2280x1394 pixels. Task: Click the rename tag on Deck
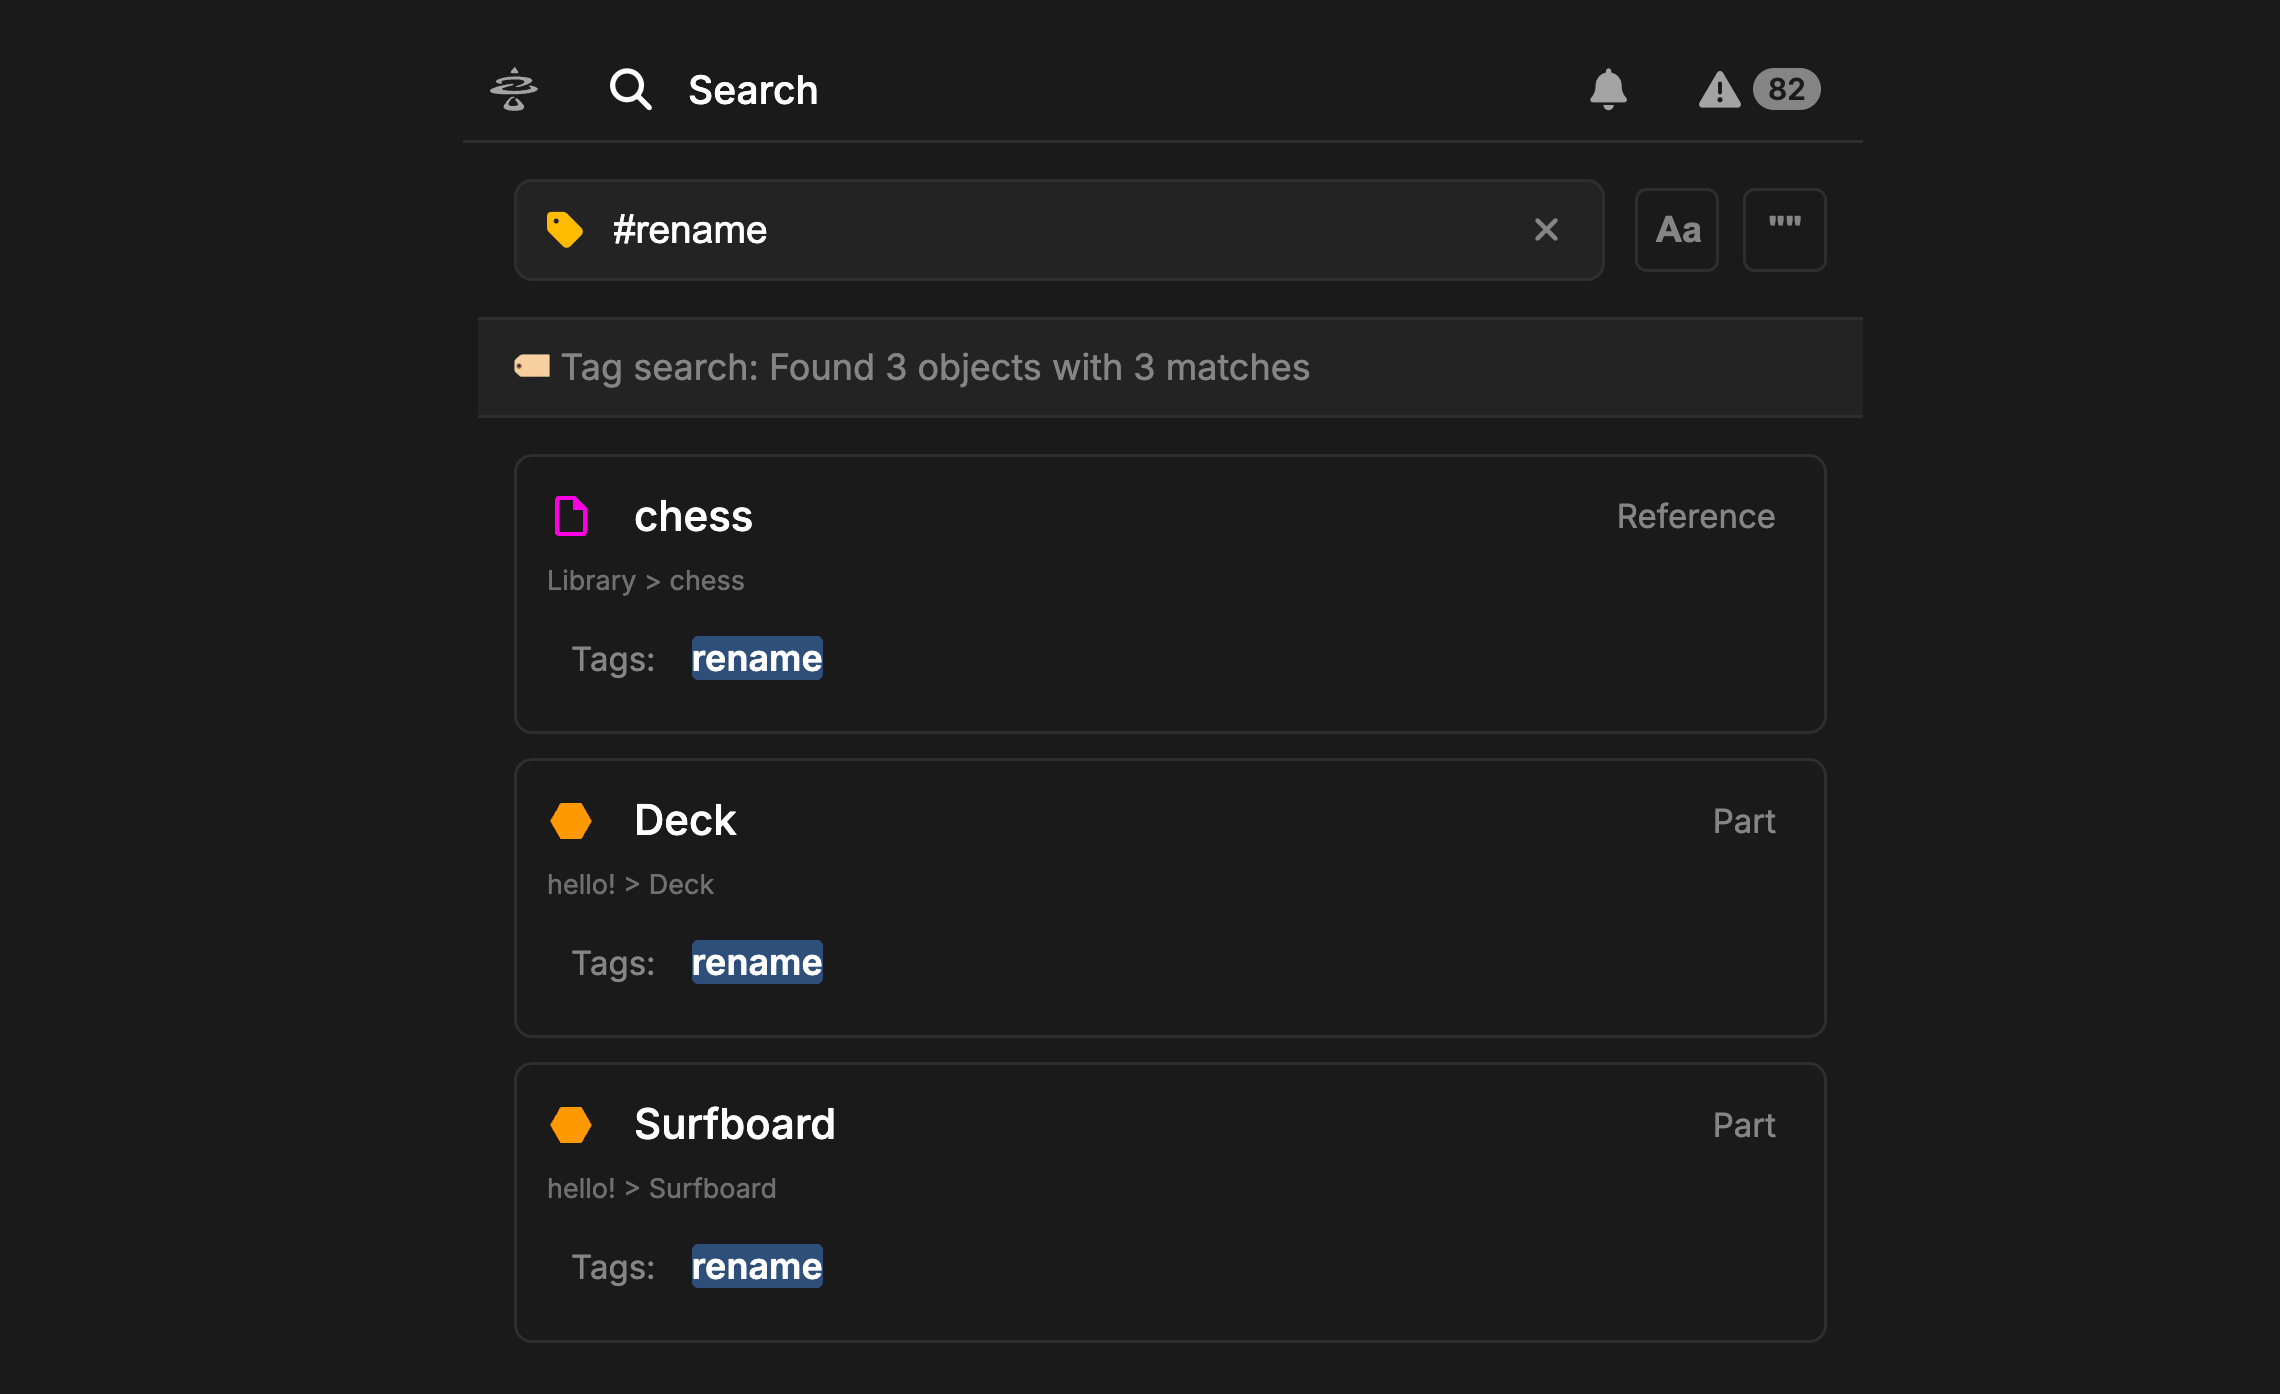click(757, 963)
